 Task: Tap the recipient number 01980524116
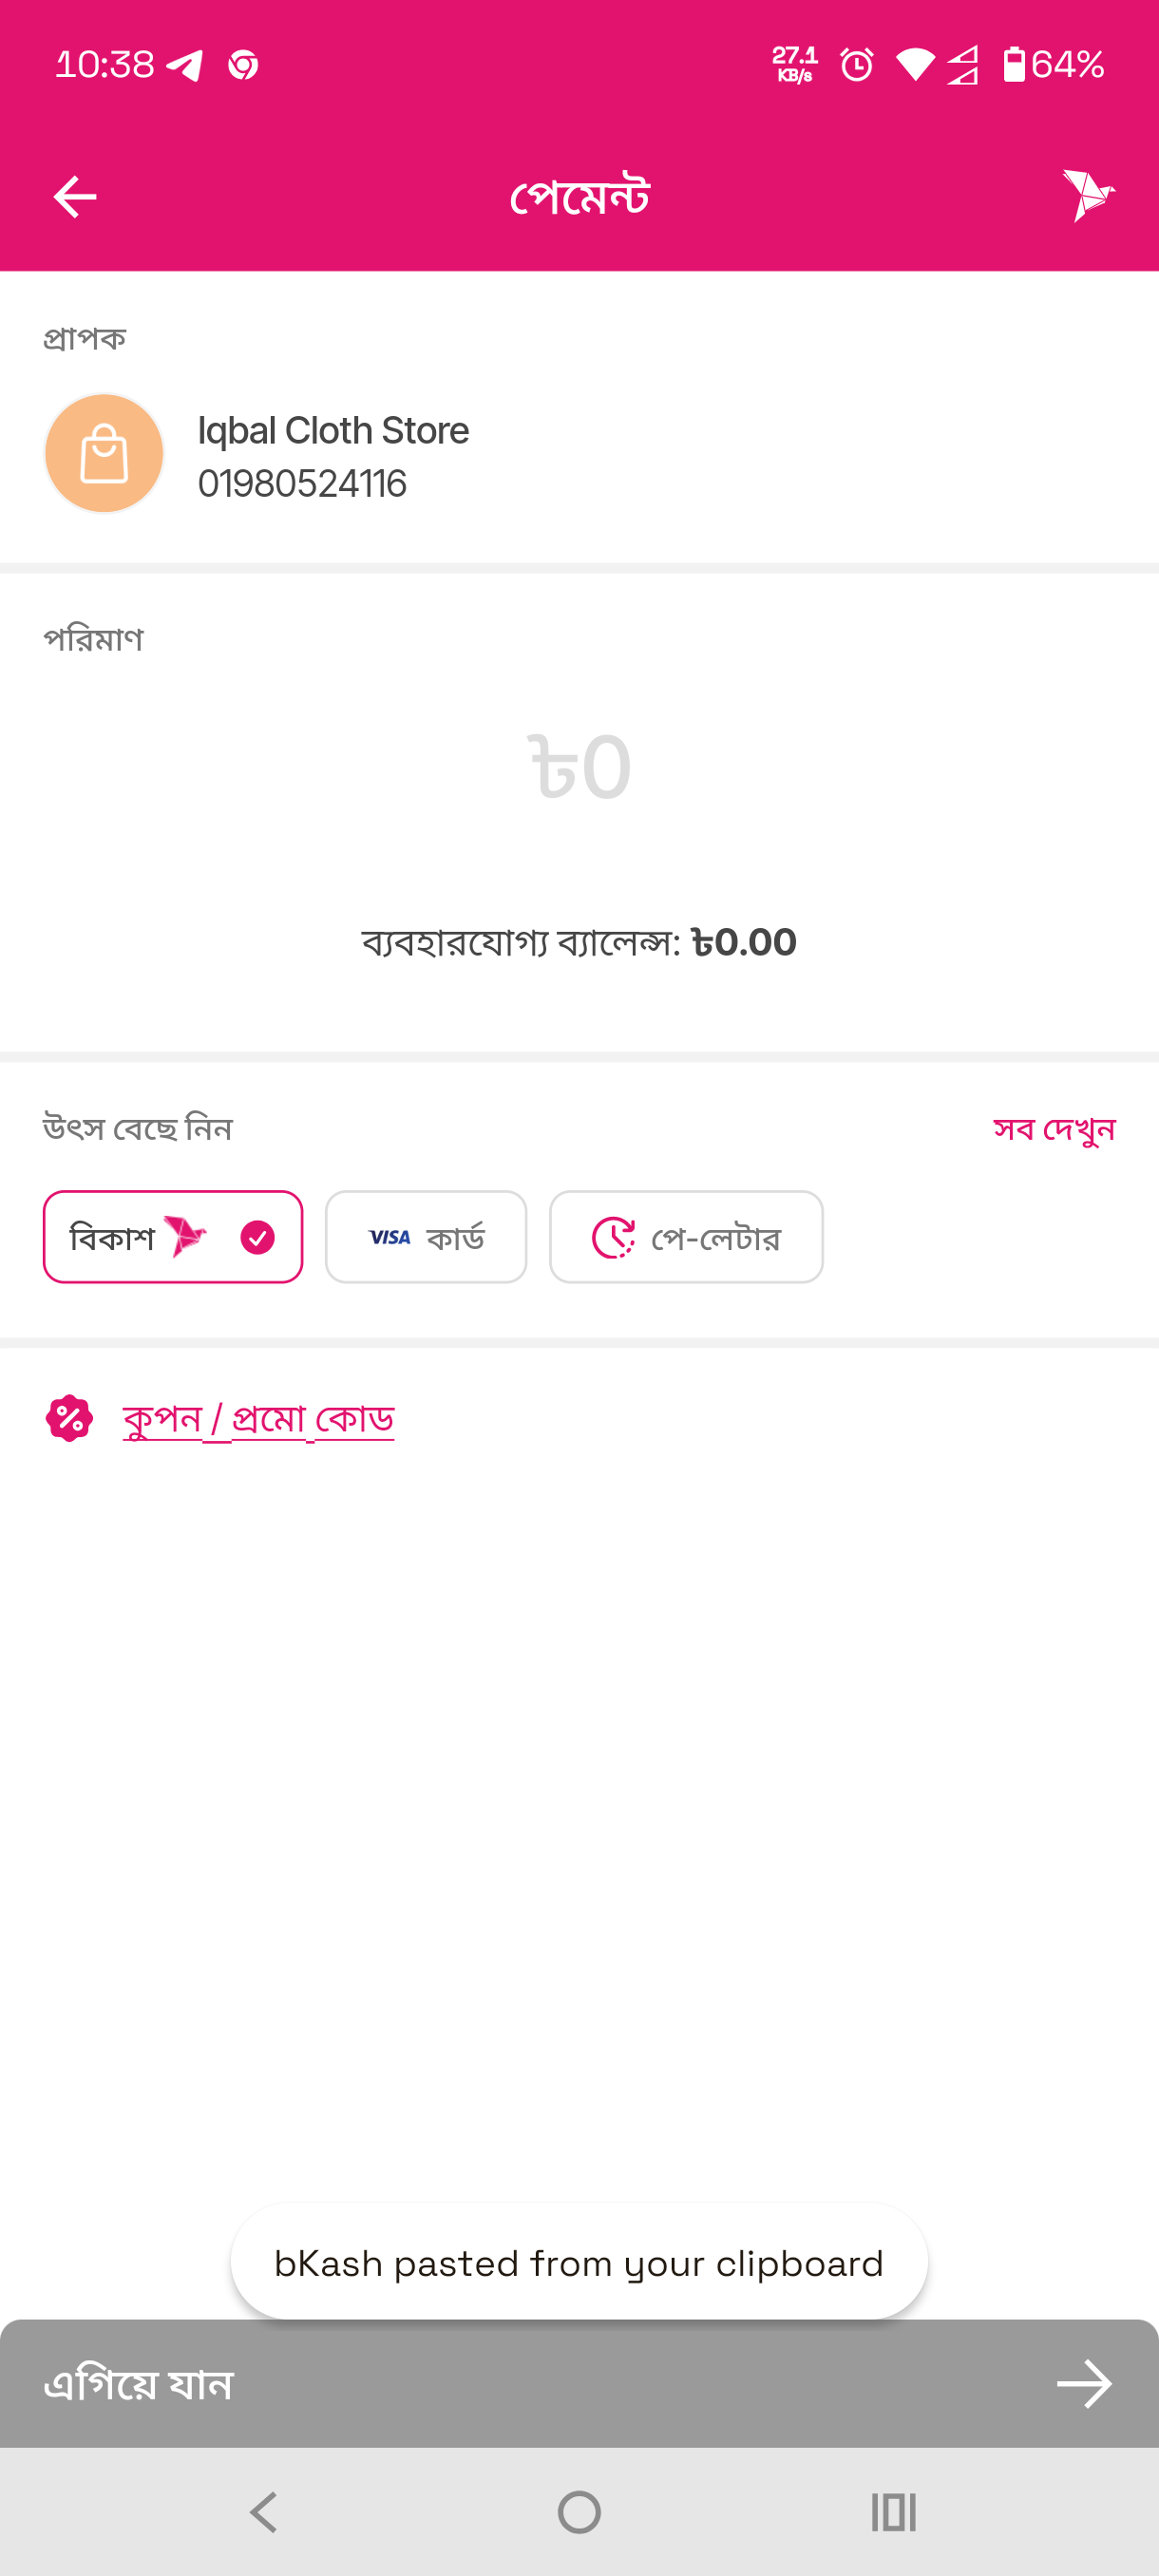[x=302, y=484]
